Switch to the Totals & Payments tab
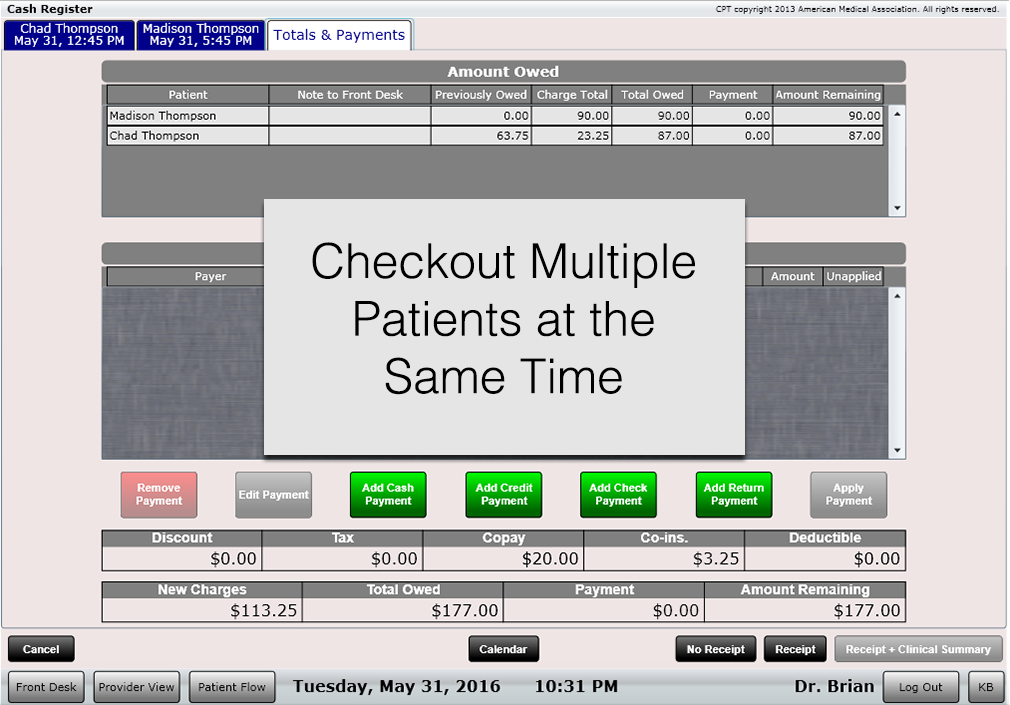This screenshot has height=705, width=1010. (339, 34)
